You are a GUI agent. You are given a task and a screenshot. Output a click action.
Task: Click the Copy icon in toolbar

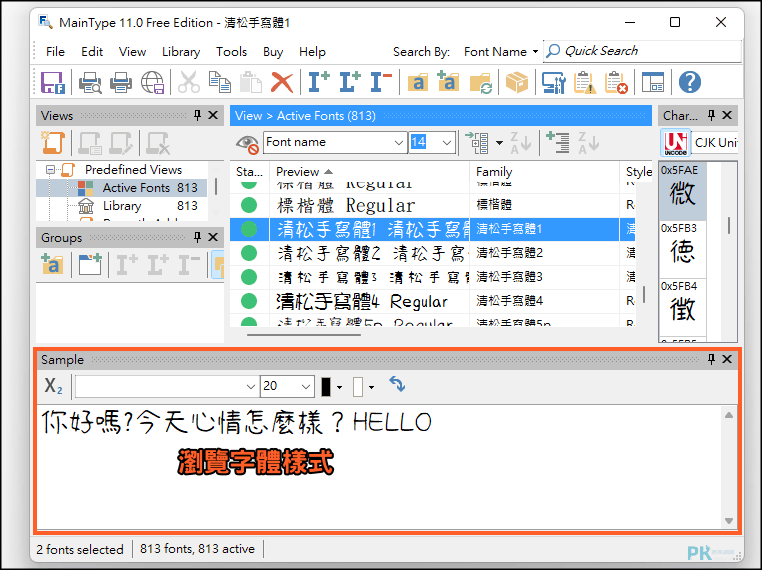tap(220, 82)
